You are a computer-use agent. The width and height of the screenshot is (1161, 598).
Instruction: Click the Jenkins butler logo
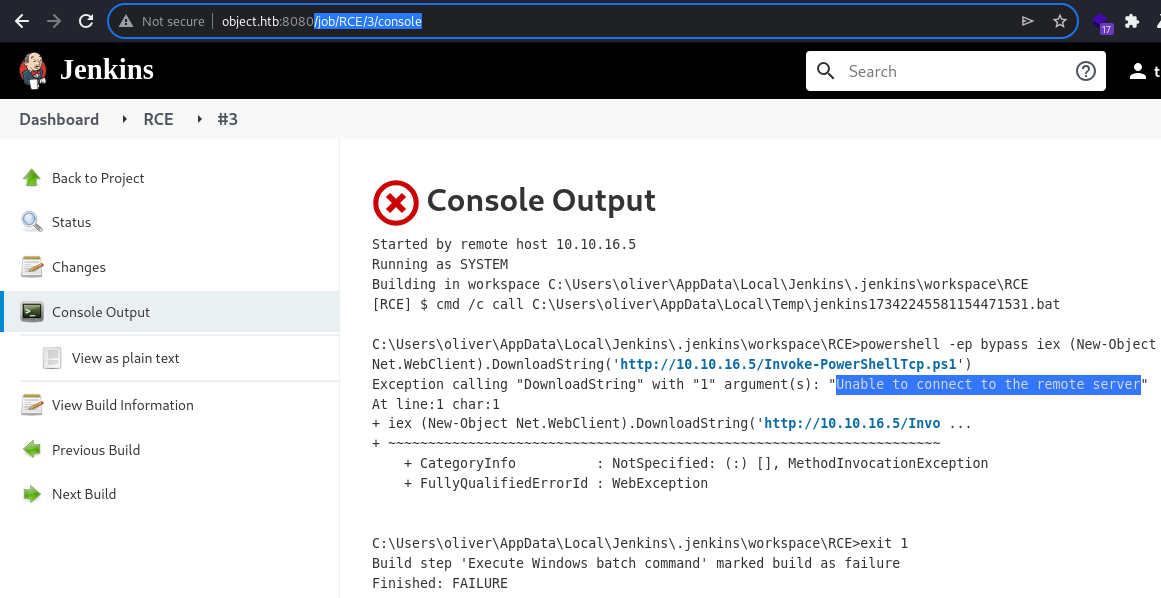tap(33, 71)
